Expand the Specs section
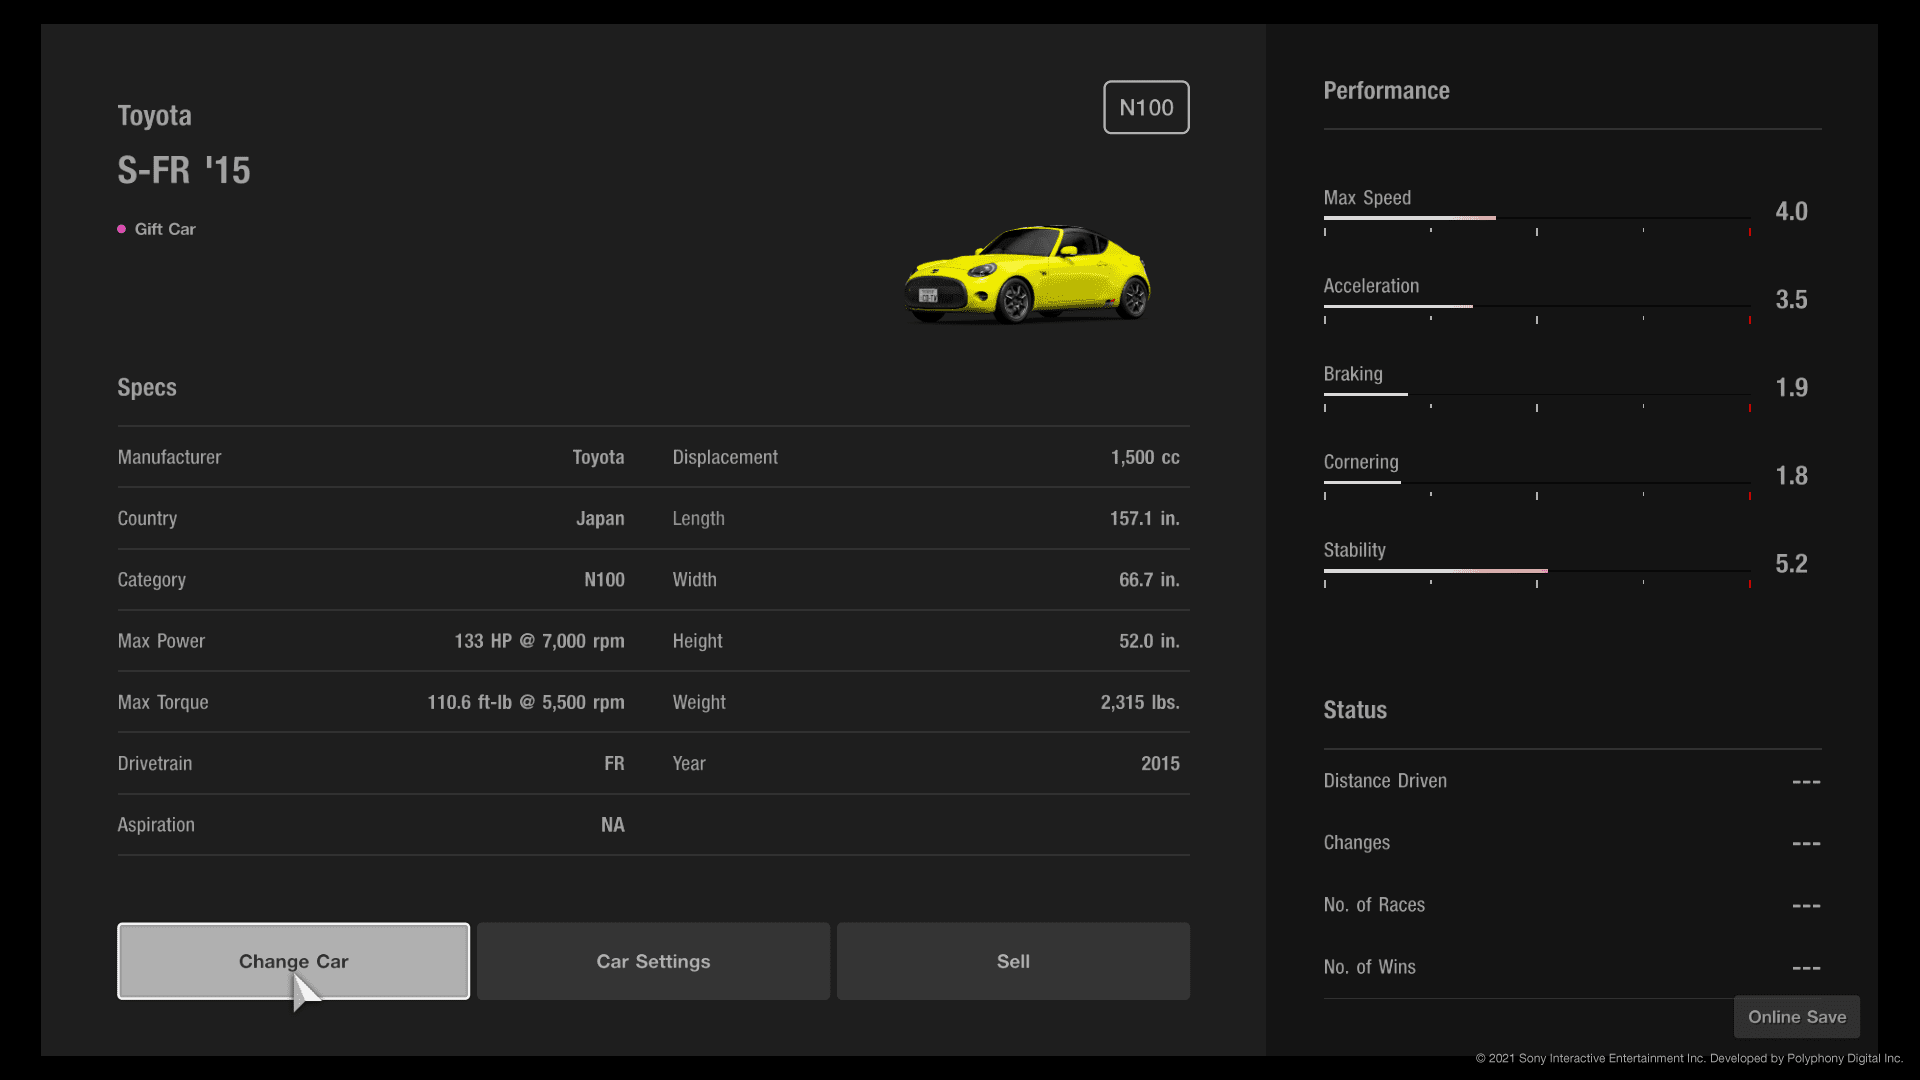The width and height of the screenshot is (1920, 1080). coord(144,386)
